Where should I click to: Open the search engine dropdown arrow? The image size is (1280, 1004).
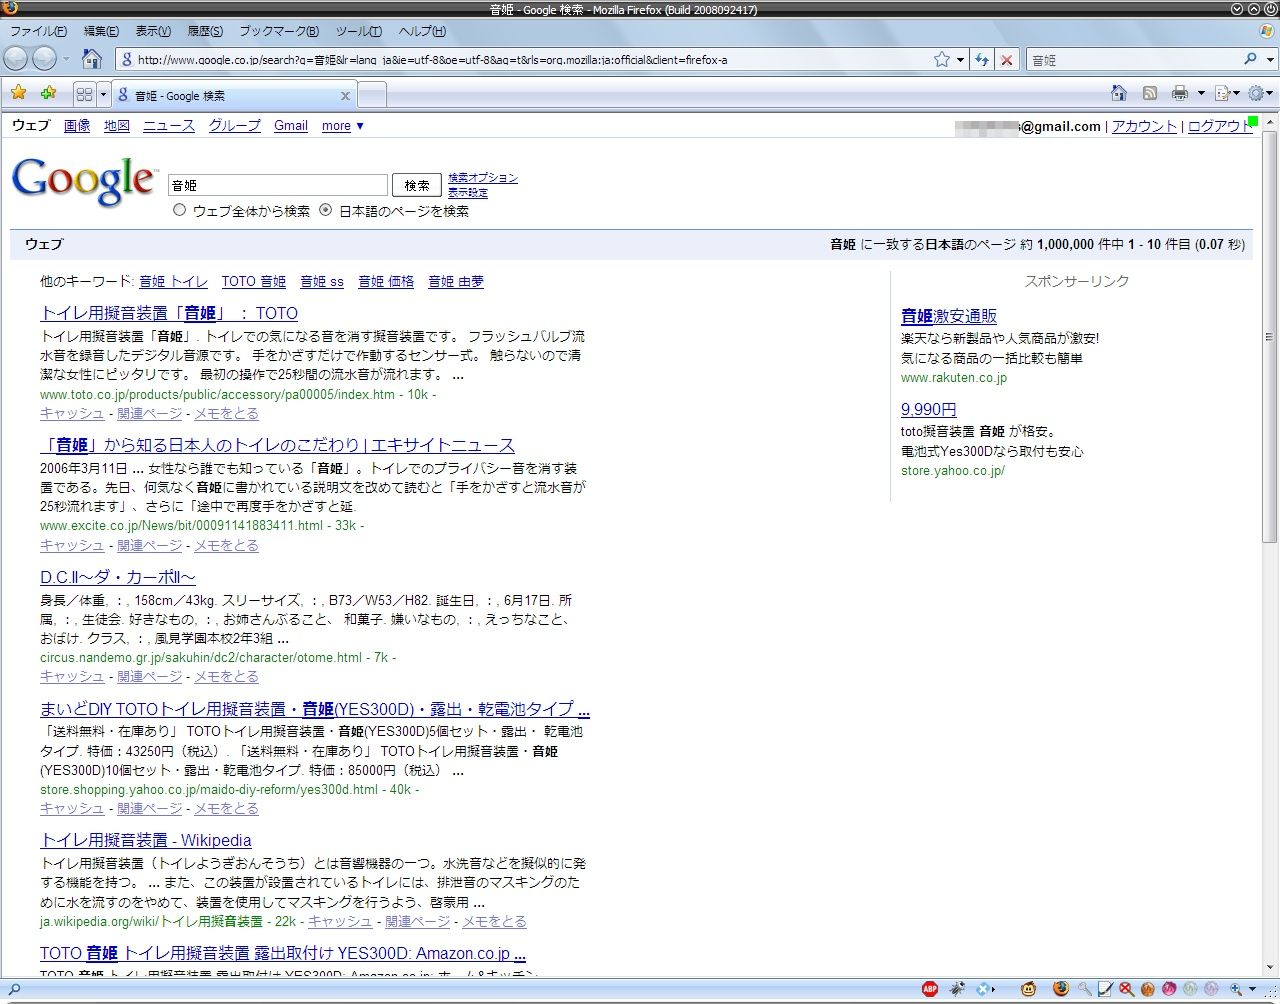1270,60
